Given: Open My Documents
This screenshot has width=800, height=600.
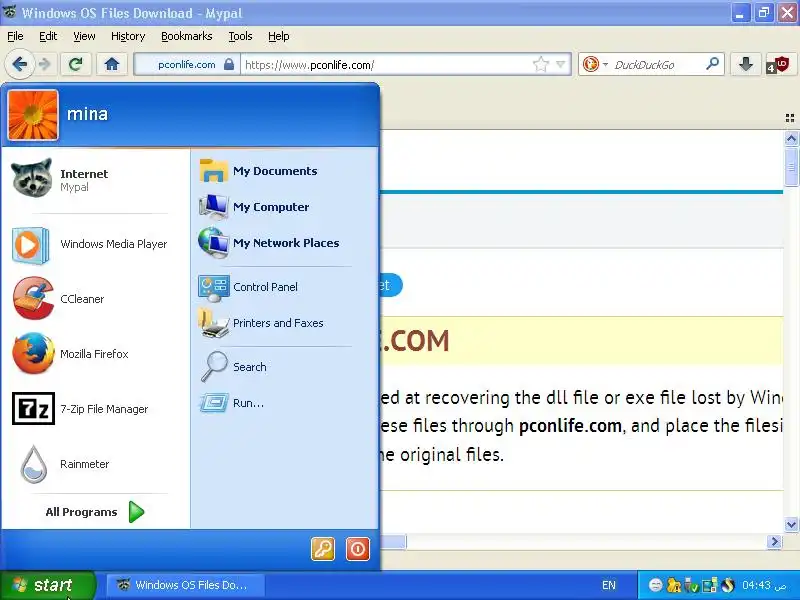Looking at the screenshot, I should 285,171.
